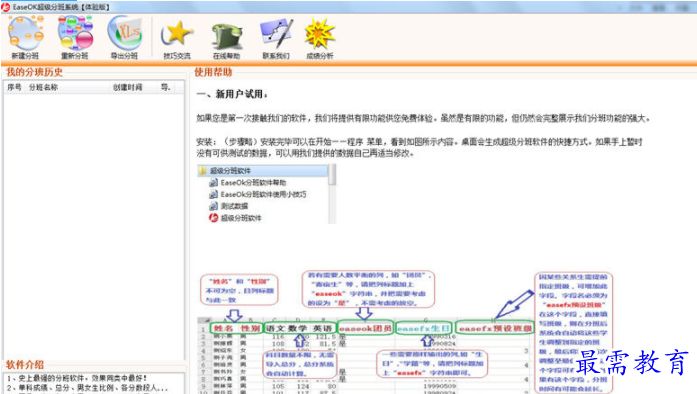Screen dimensions: 697x394
Task: Select the EaseOk分班软件帮助 entry
Action: coord(248,183)
